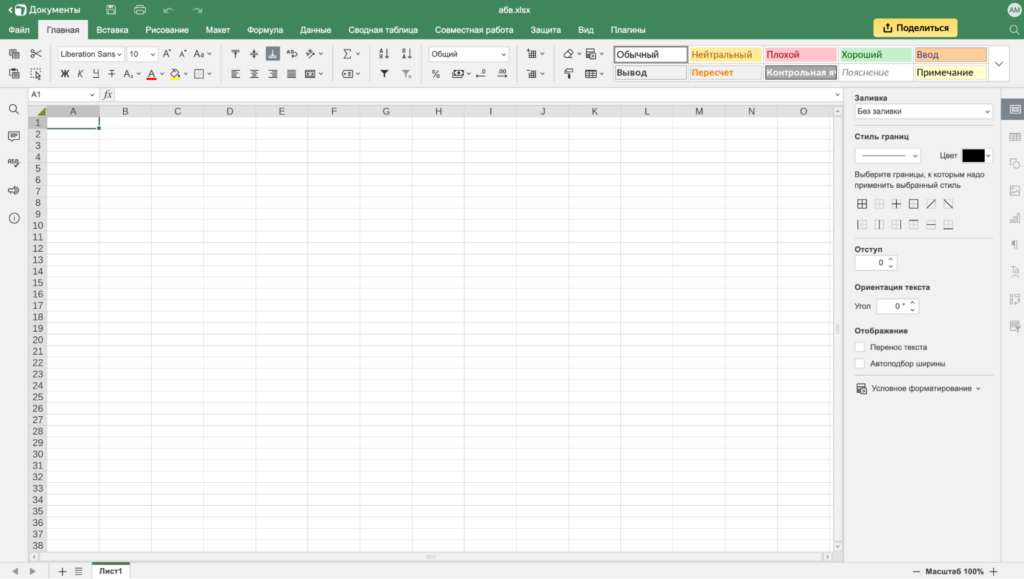Center-align text horizontally in the toolbar
This screenshot has height=579, width=1024.
pyautogui.click(x=254, y=74)
